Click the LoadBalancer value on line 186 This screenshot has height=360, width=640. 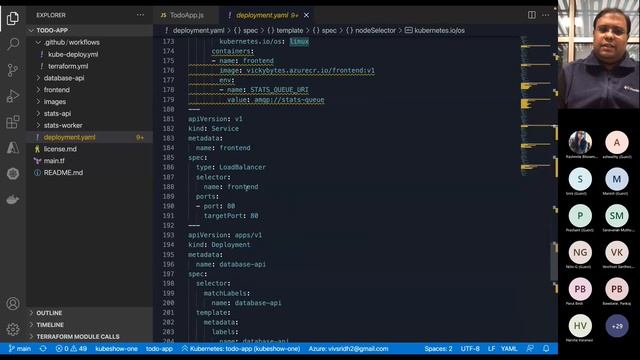point(242,167)
